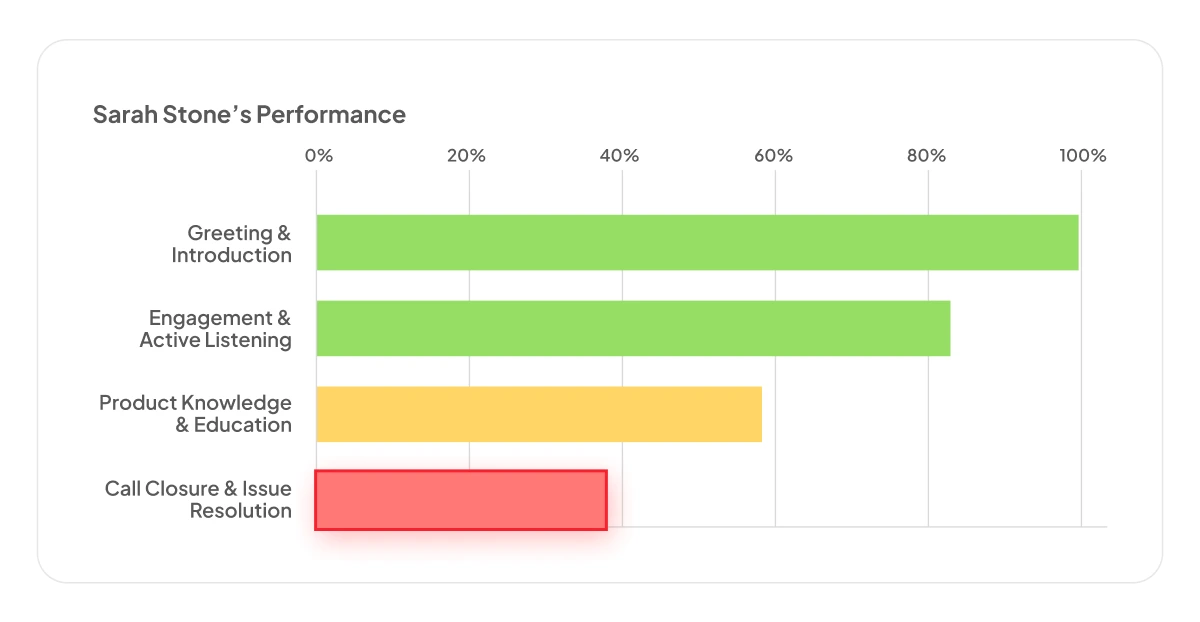Select the Product Knowledge & Education label
1200x622 pixels.
click(x=196, y=414)
